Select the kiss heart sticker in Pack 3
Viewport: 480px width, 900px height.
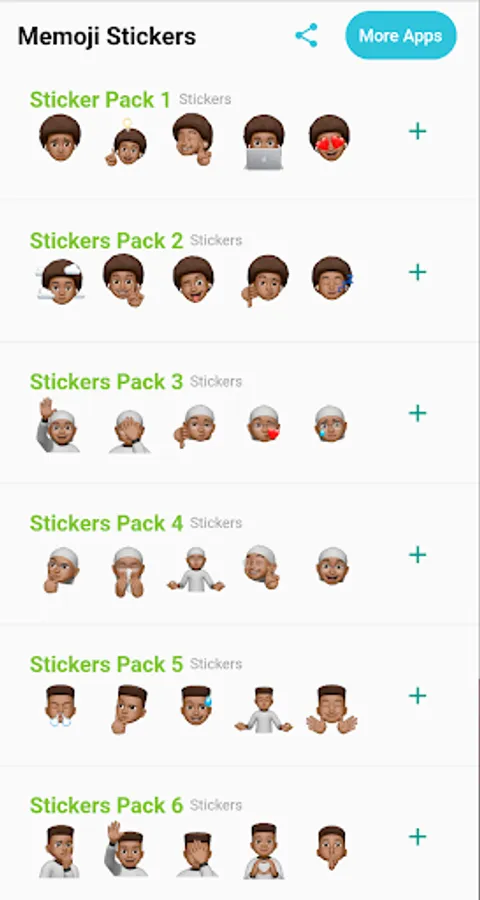pos(264,424)
